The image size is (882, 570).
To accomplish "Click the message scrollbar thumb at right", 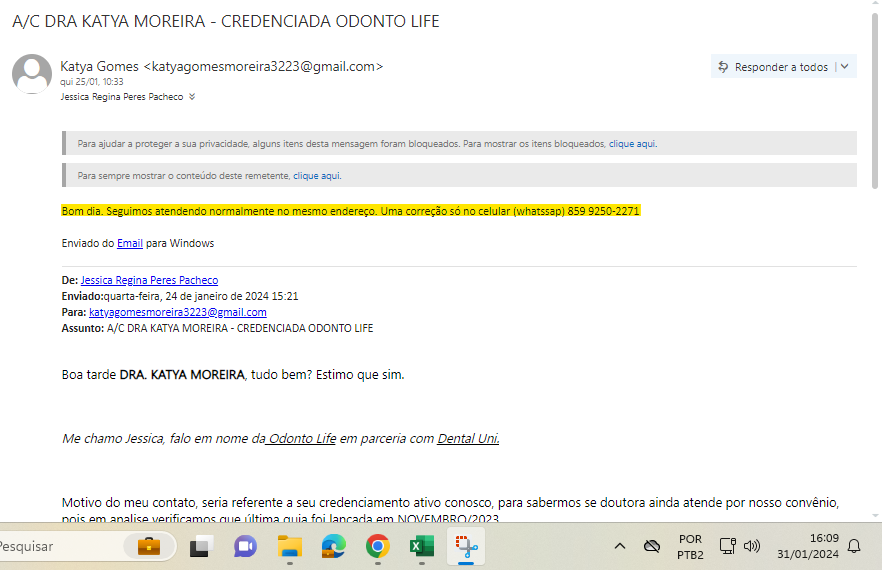I will coord(875,101).
